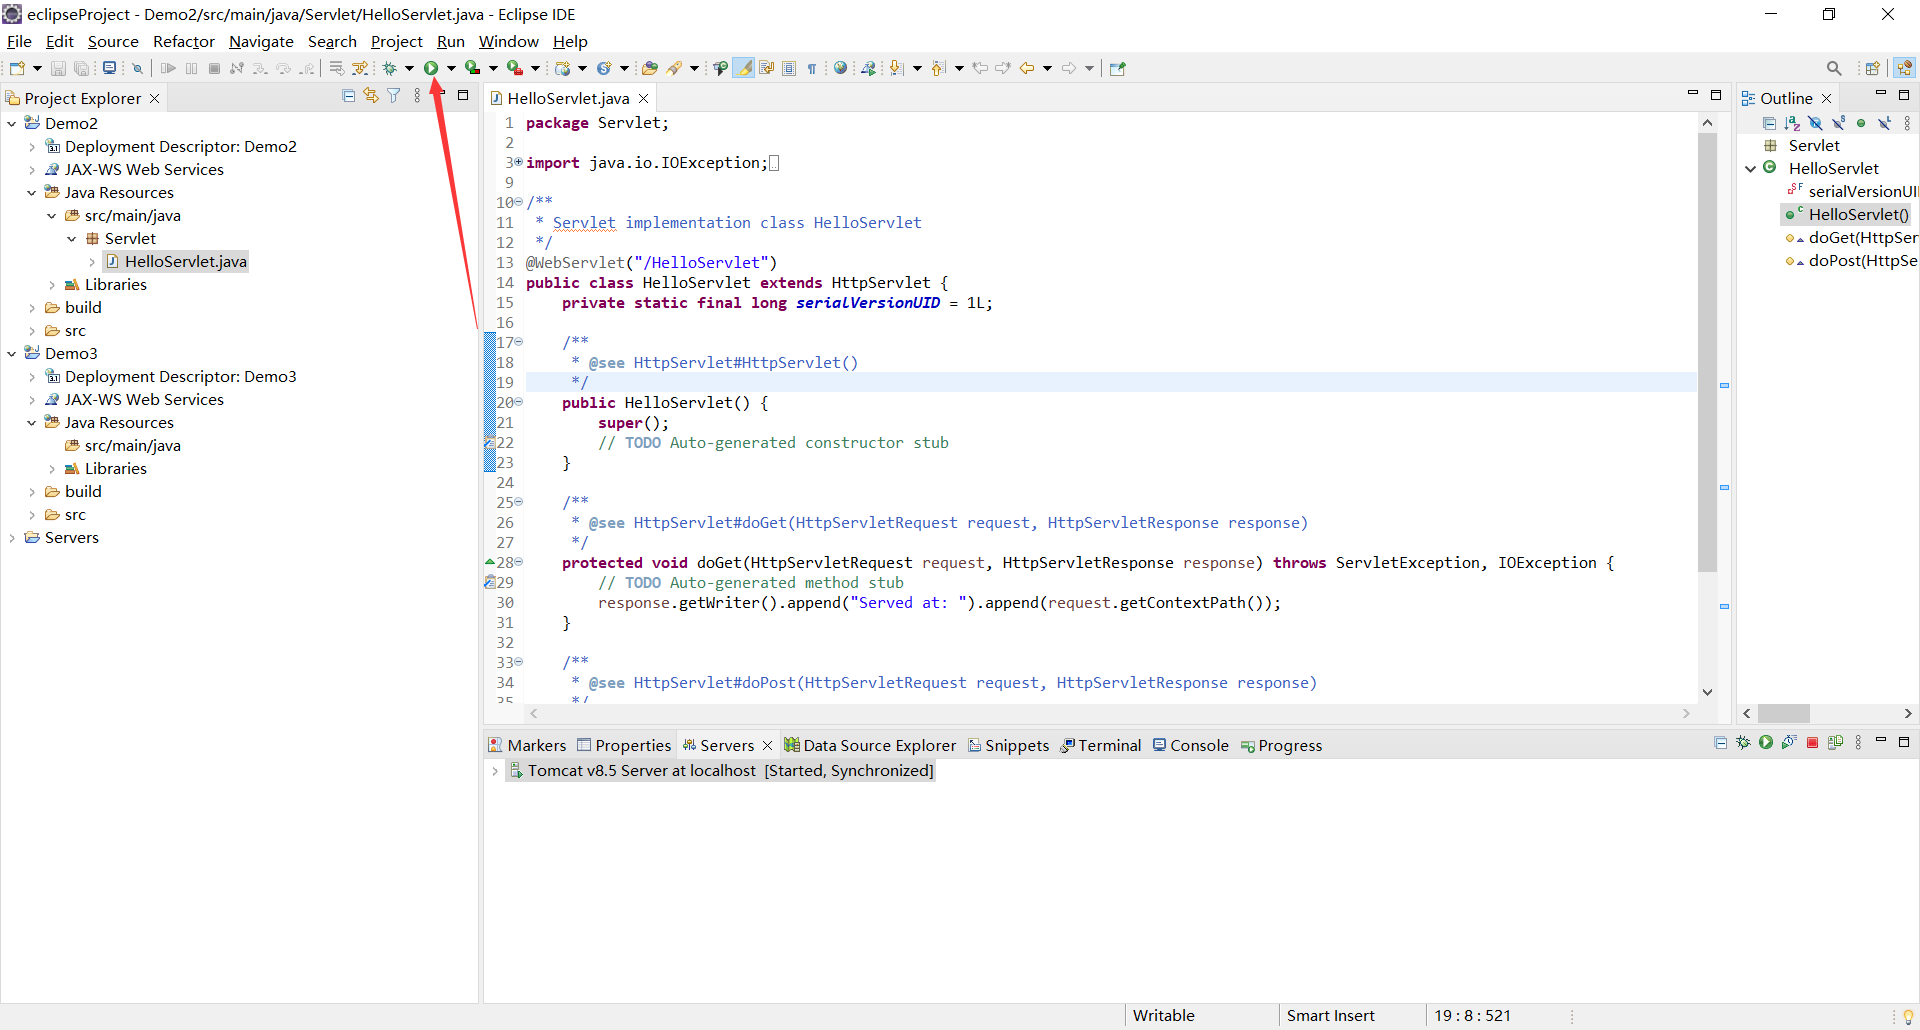Start the server in profile mode icon
Viewport: 1920px width, 1030px height.
click(1789, 743)
